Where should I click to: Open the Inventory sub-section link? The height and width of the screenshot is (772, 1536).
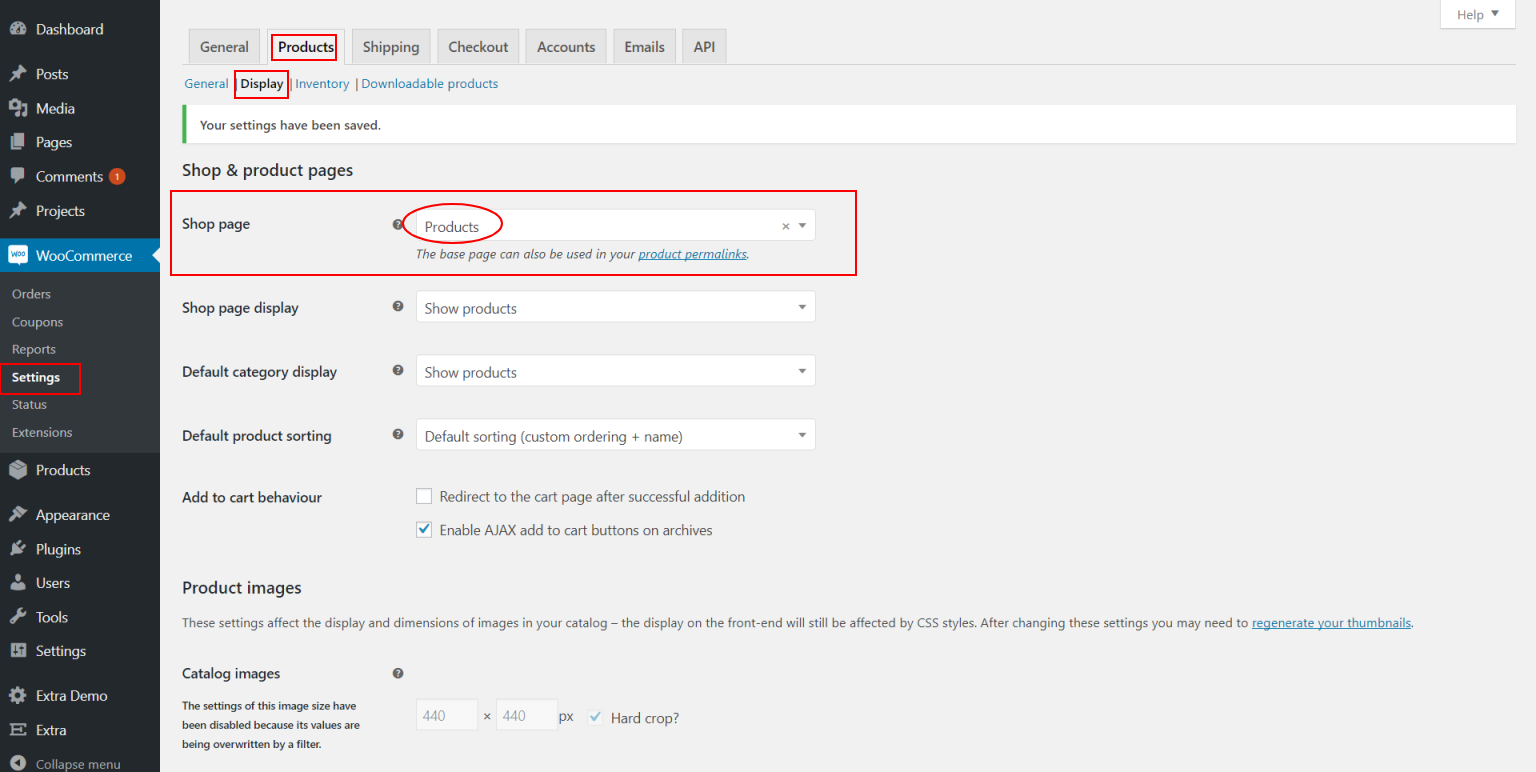(x=322, y=84)
